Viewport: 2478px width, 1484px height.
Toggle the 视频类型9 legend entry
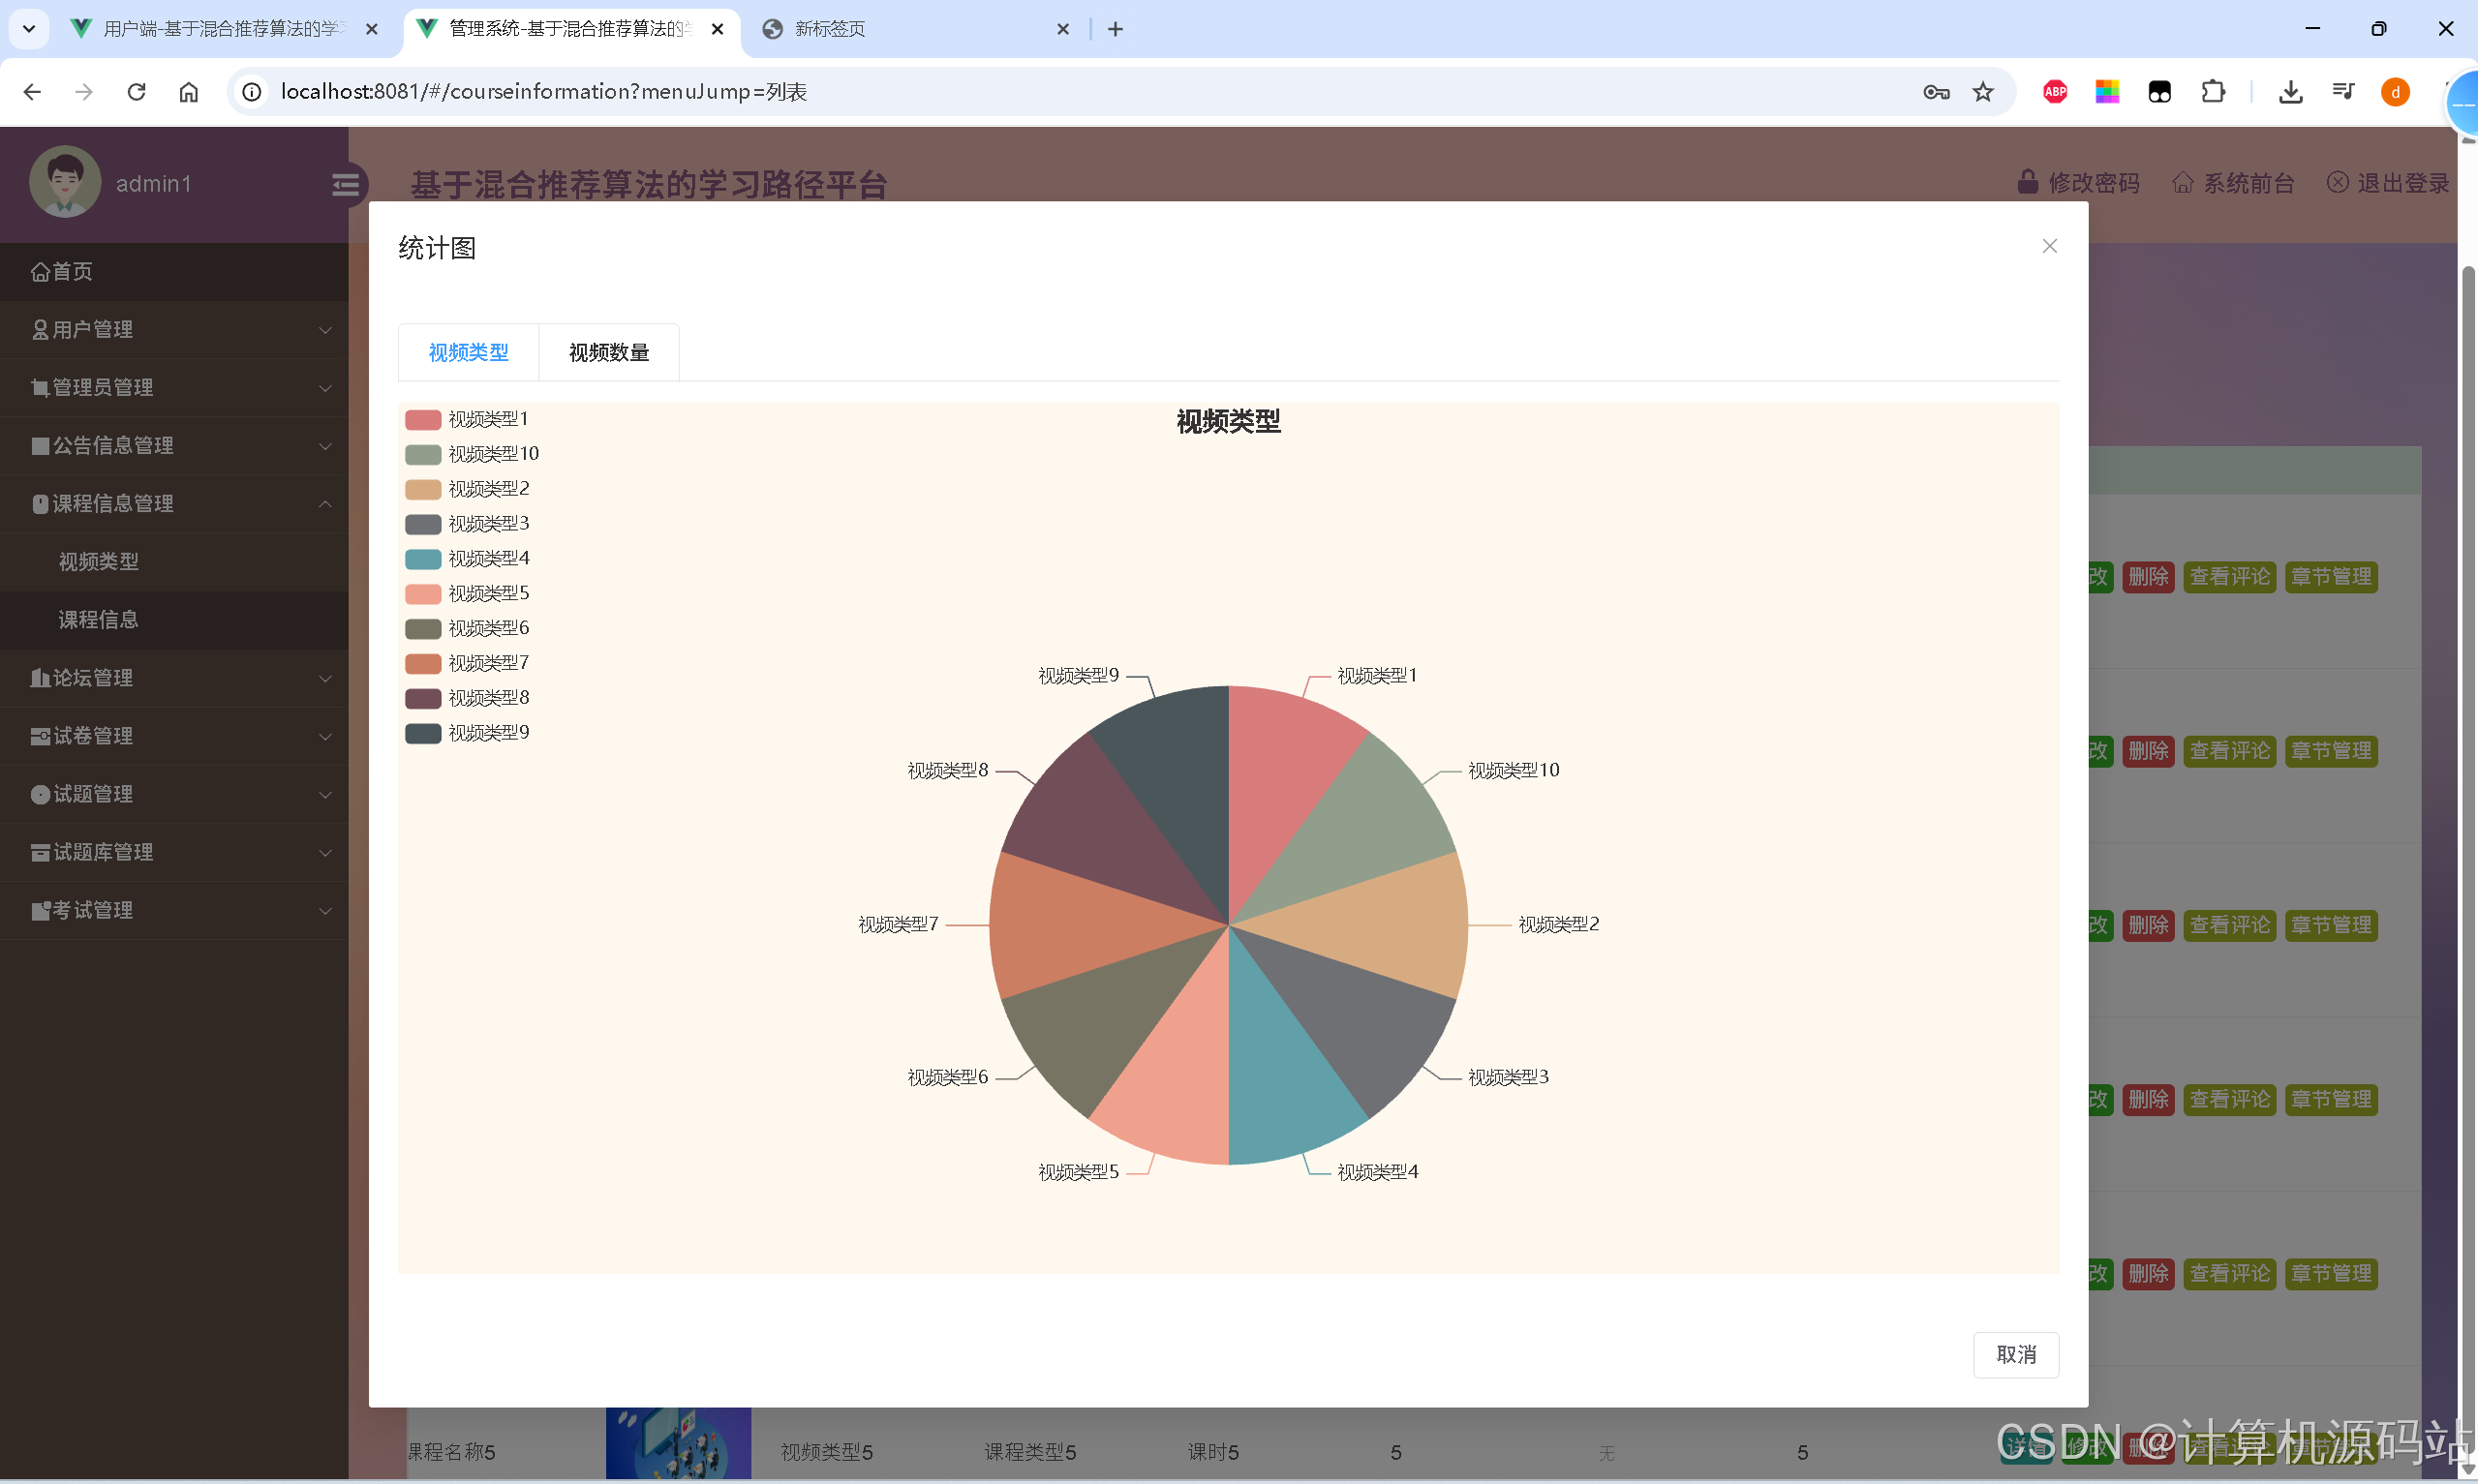coord(467,733)
